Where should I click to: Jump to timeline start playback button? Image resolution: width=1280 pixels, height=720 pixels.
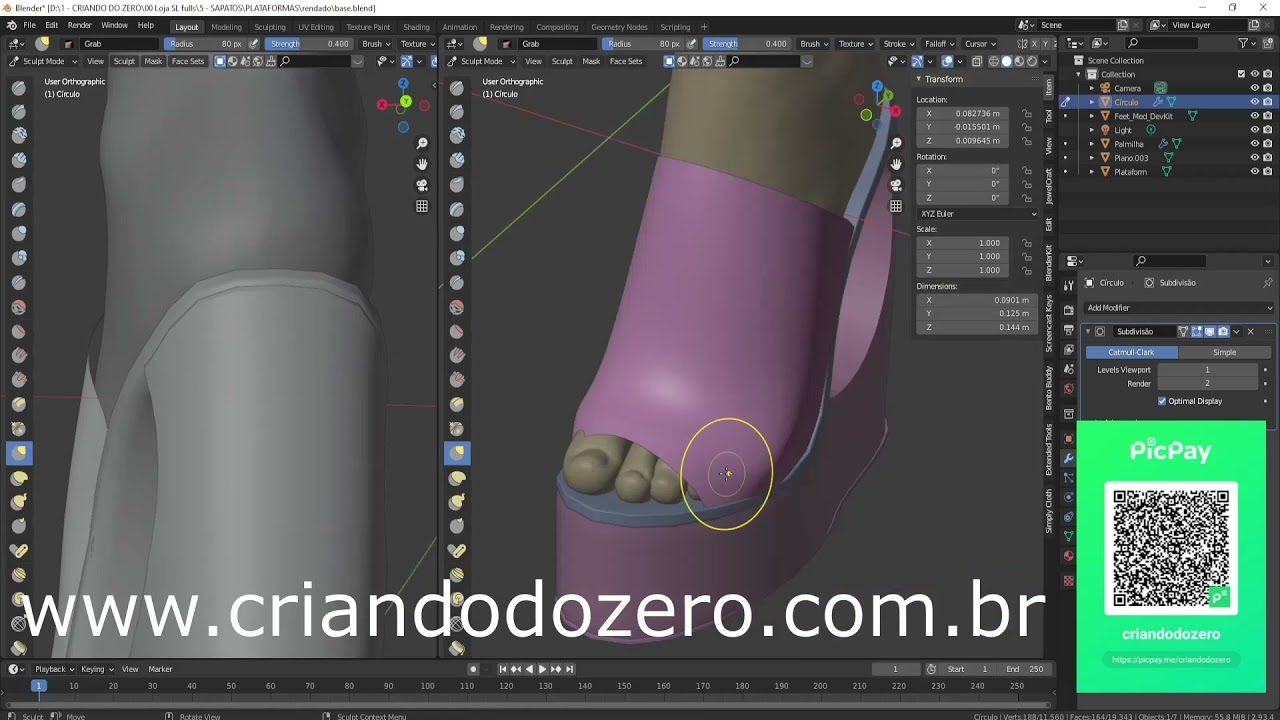point(501,669)
